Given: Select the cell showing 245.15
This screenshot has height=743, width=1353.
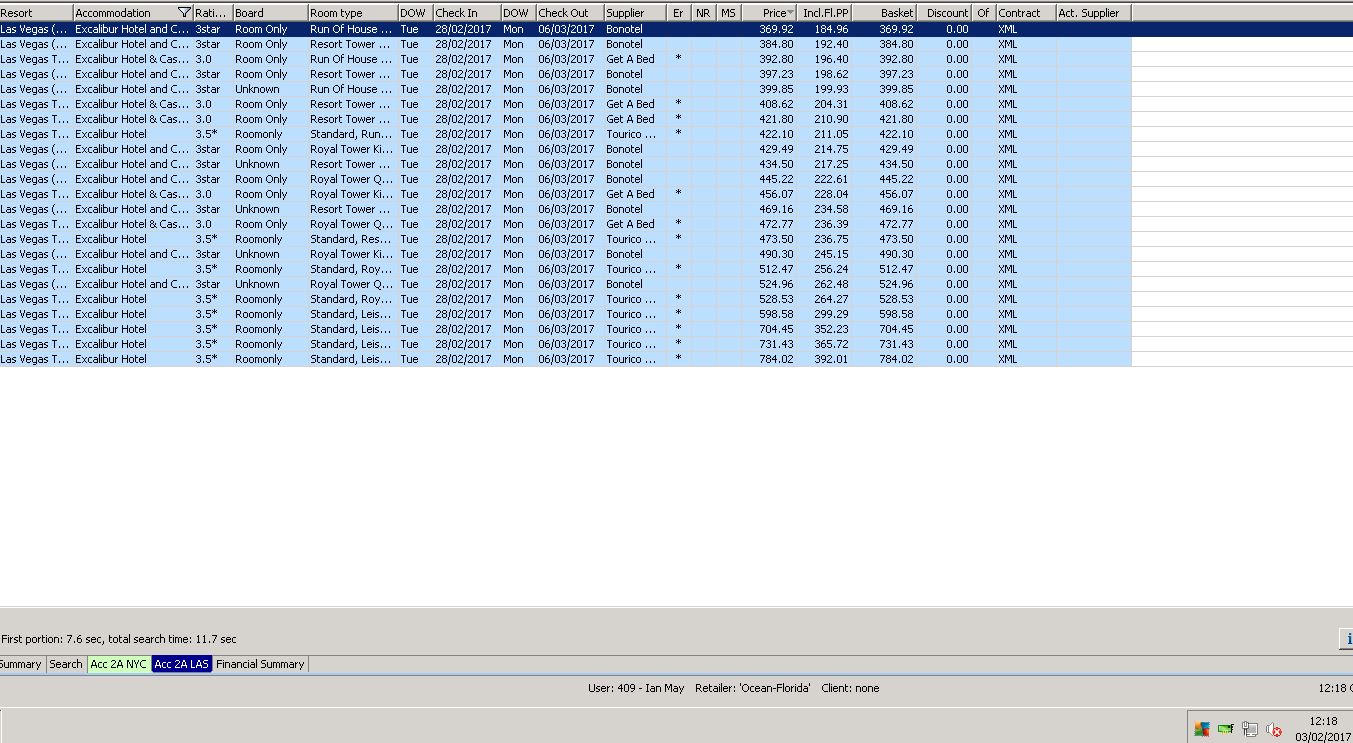Looking at the screenshot, I should (x=825, y=254).
